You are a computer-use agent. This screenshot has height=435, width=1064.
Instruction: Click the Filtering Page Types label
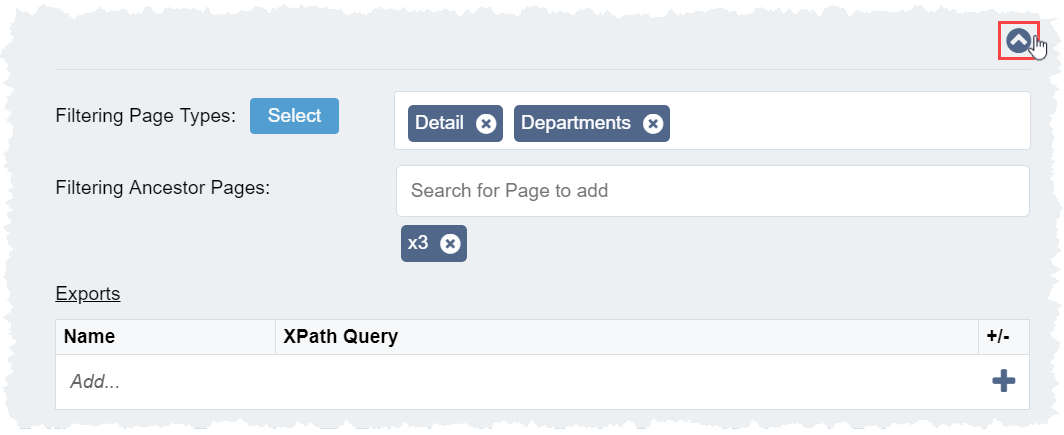[145, 116]
